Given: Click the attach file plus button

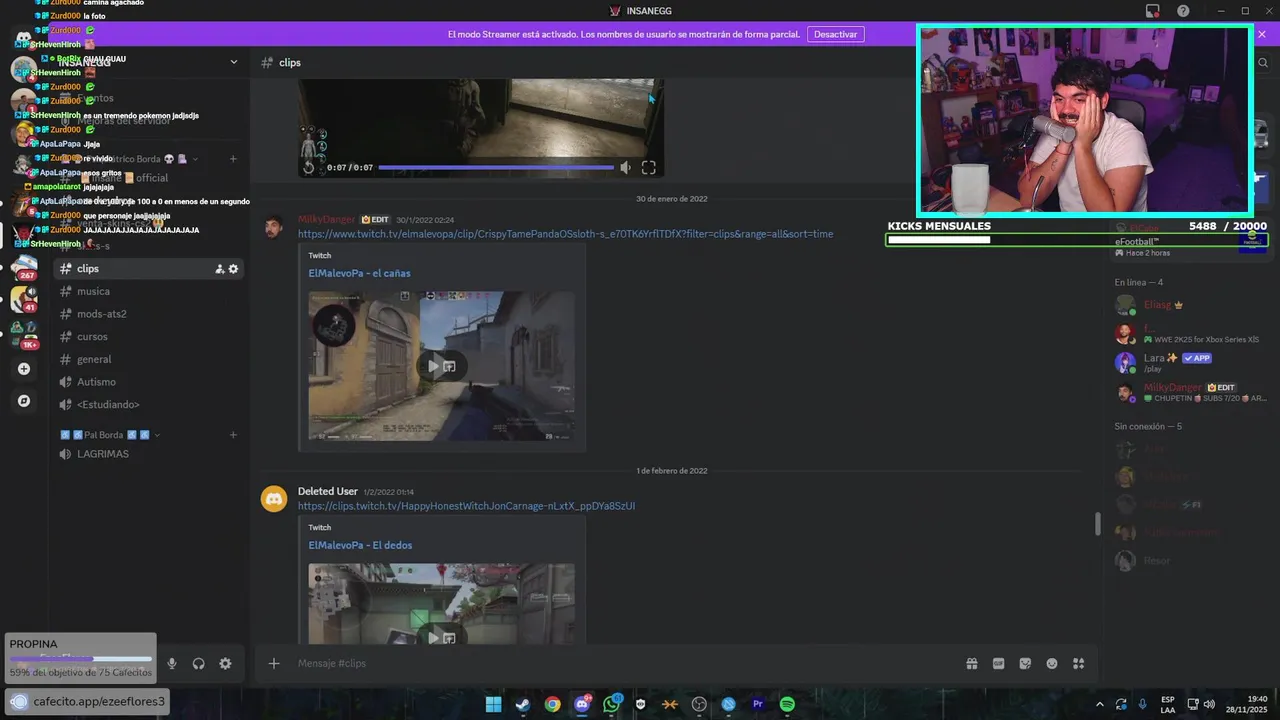Looking at the screenshot, I should pos(274,663).
